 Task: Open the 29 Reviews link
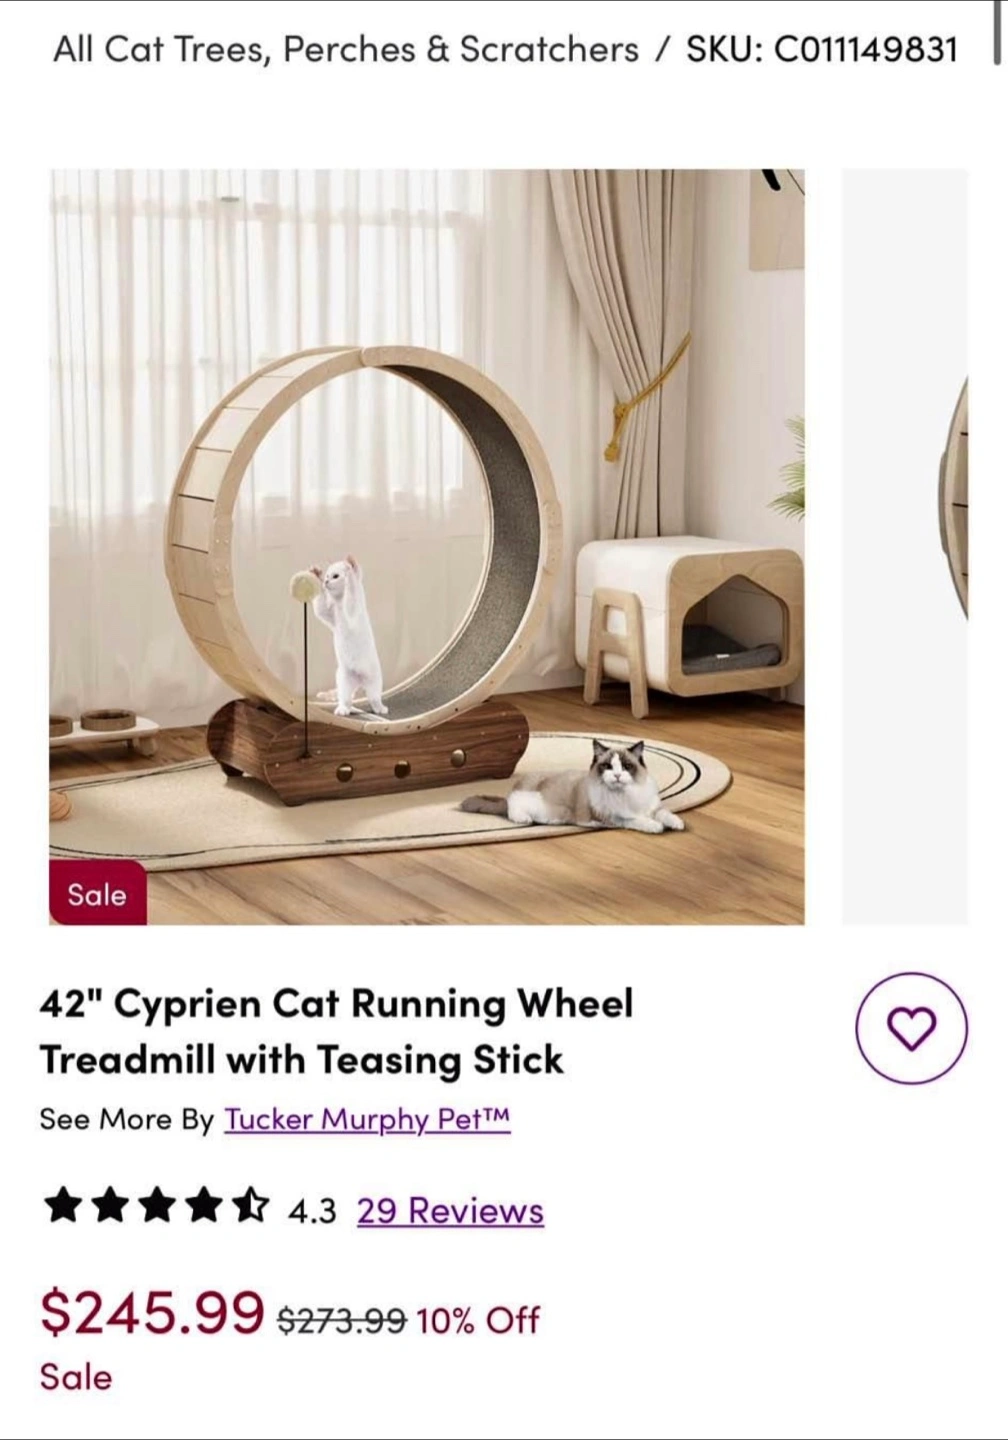tap(450, 1211)
